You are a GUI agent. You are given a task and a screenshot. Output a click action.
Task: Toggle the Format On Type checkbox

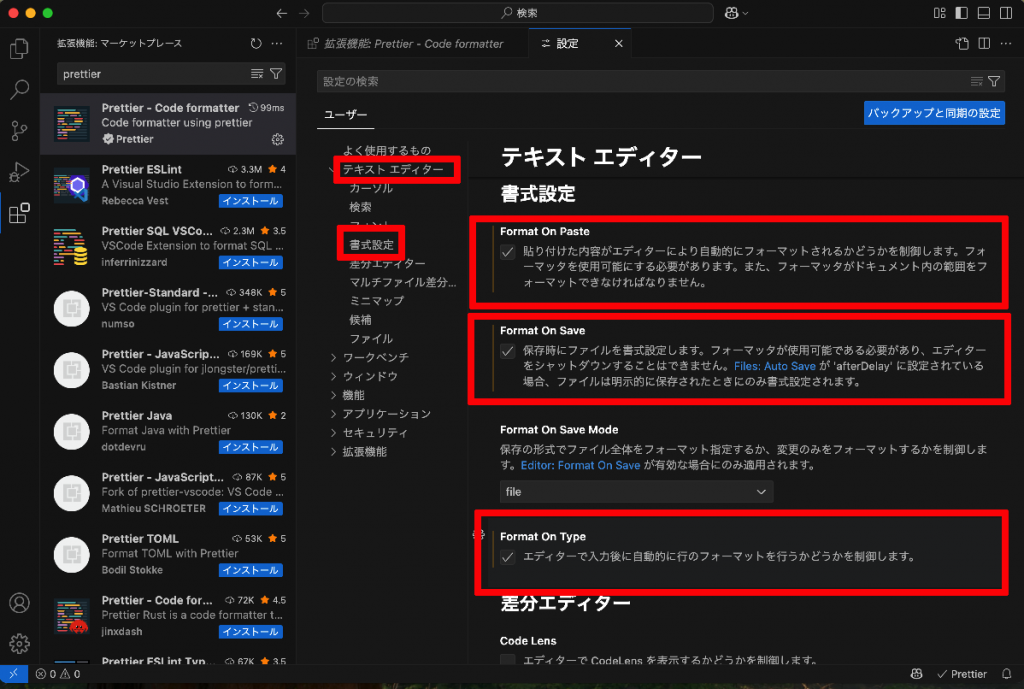click(x=507, y=557)
